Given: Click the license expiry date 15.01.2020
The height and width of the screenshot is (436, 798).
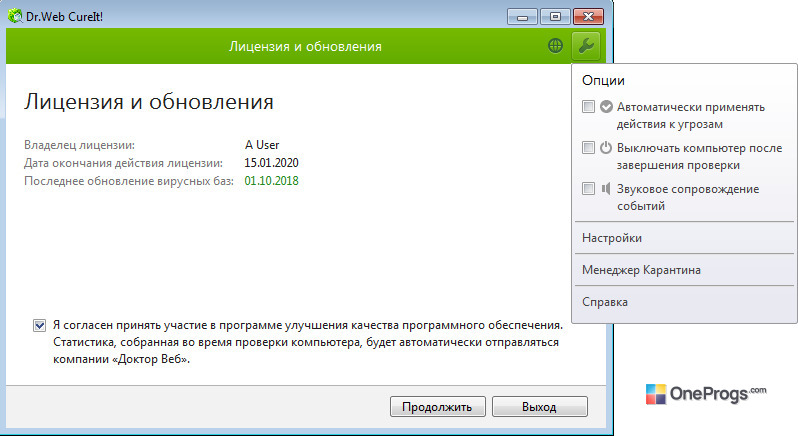Looking at the screenshot, I should point(271,163).
